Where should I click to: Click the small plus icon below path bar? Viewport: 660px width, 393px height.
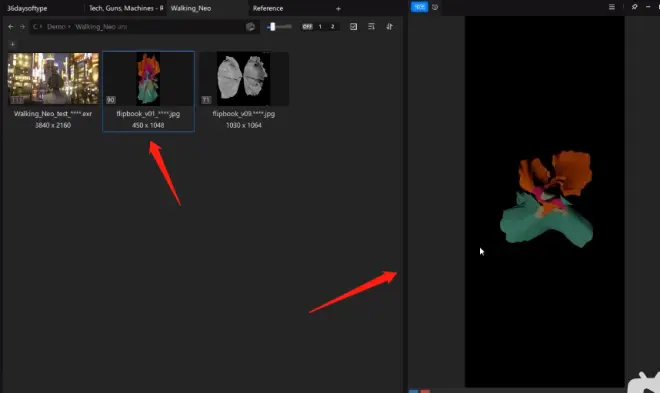12,44
